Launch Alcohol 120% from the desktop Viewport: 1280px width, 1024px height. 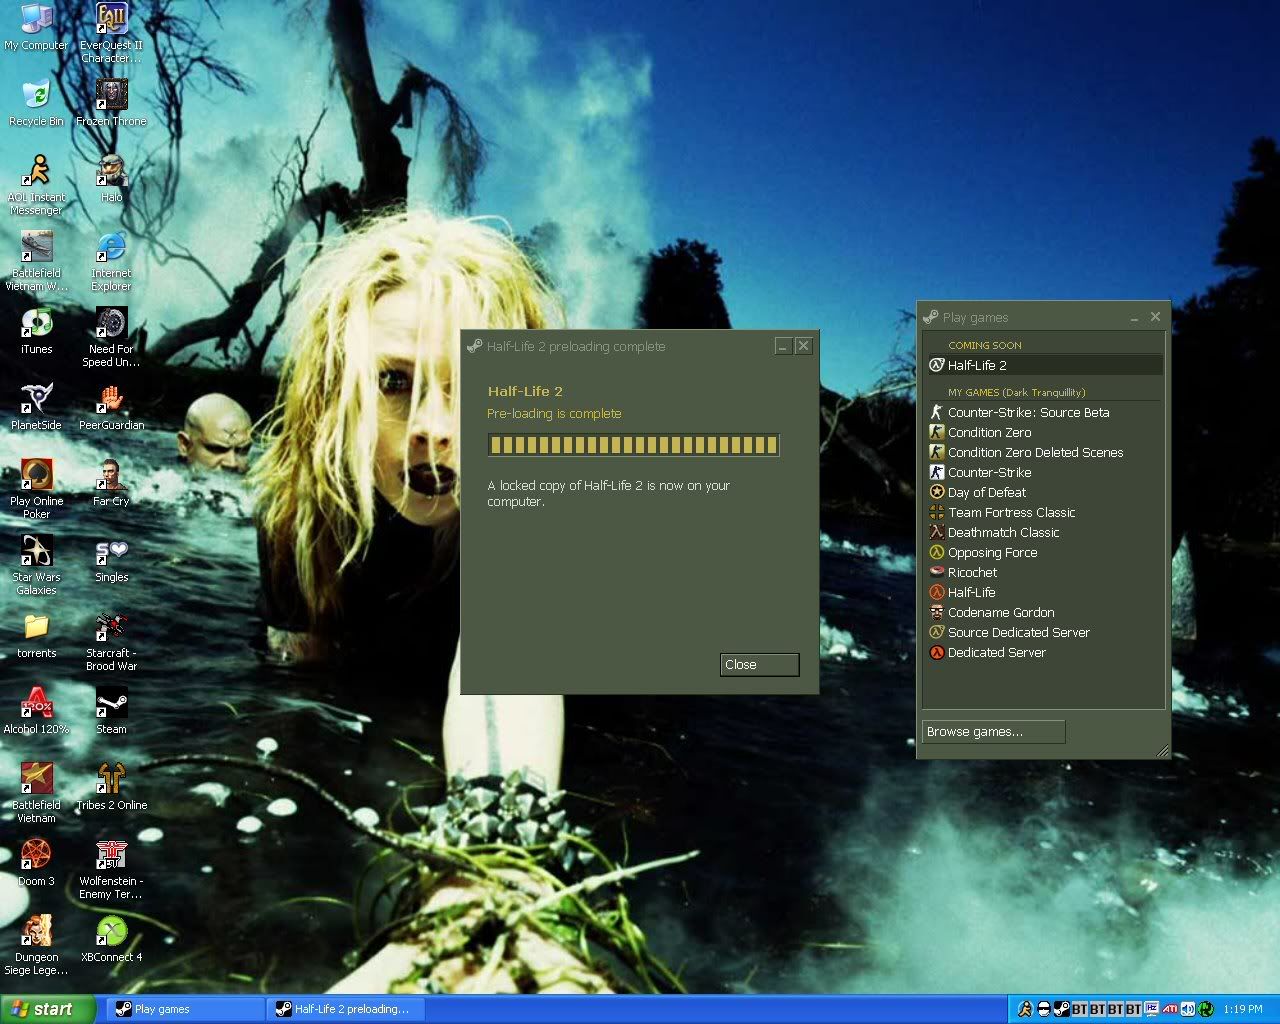[36, 711]
